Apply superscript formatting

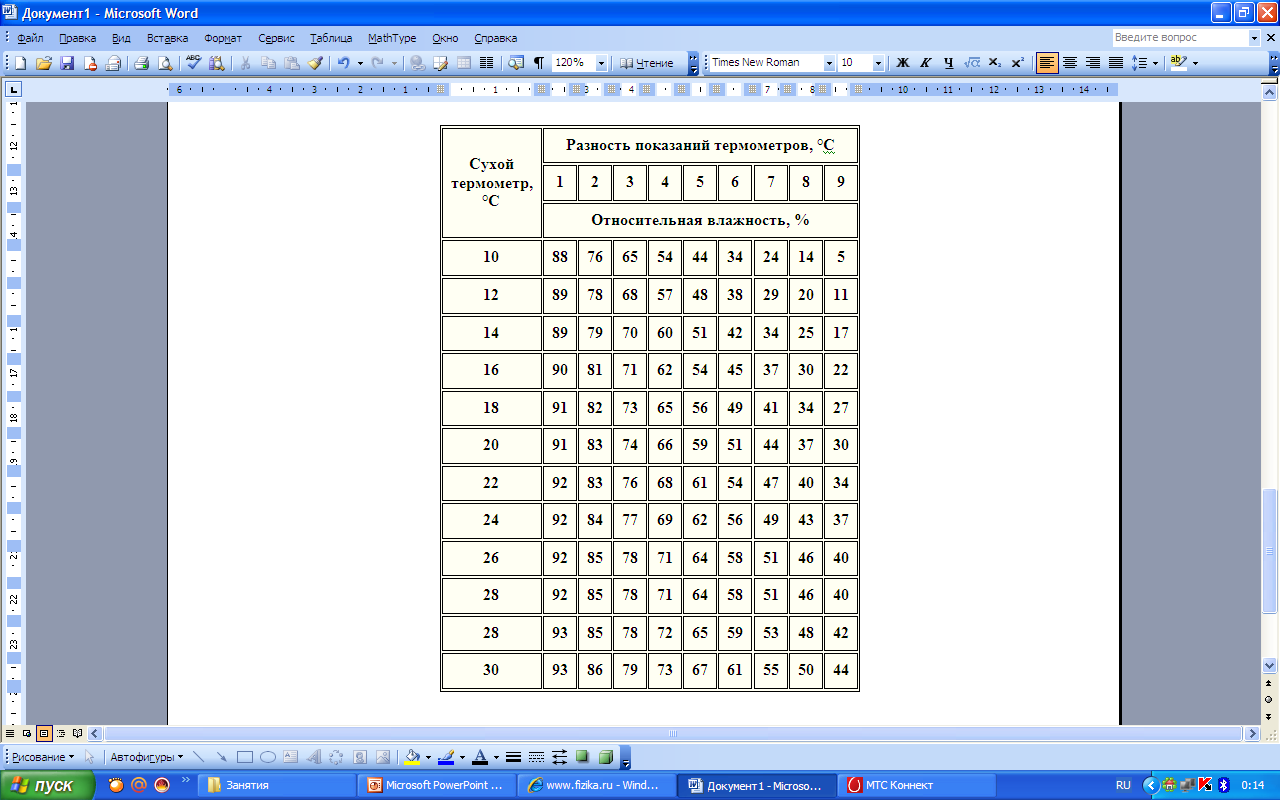tap(1018, 63)
